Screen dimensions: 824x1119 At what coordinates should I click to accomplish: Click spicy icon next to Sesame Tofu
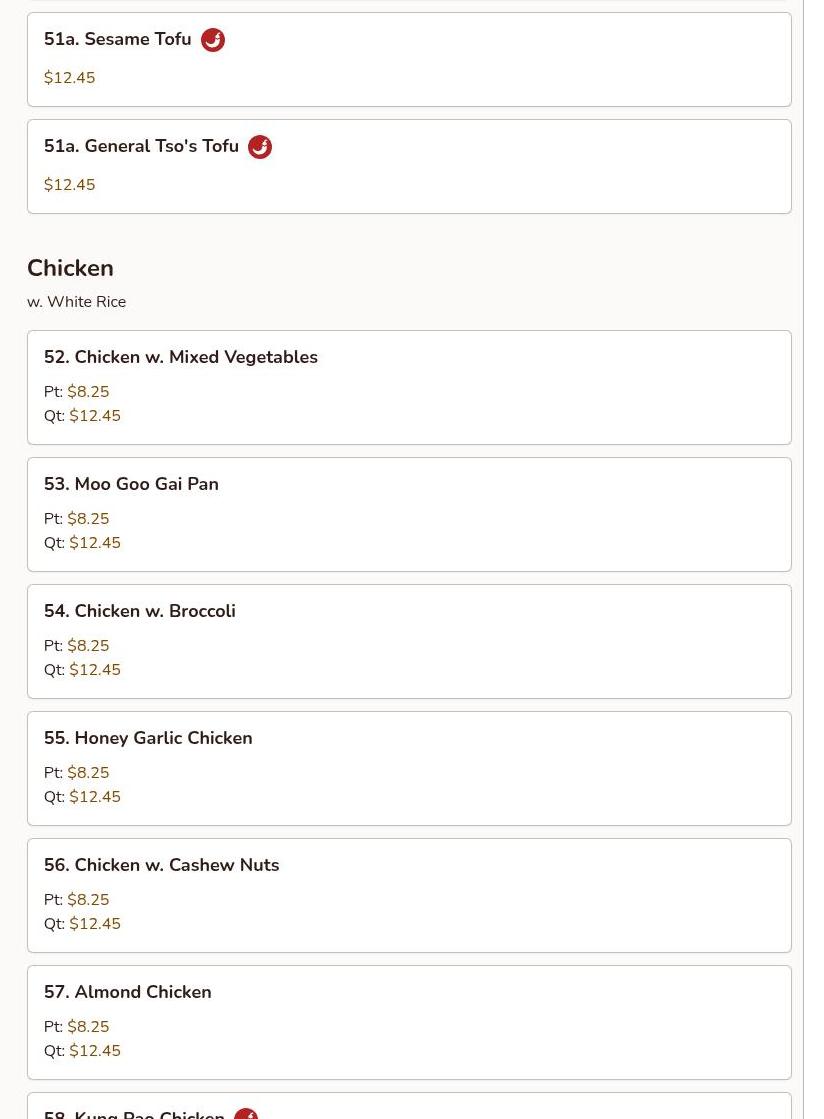pyautogui.click(x=213, y=40)
